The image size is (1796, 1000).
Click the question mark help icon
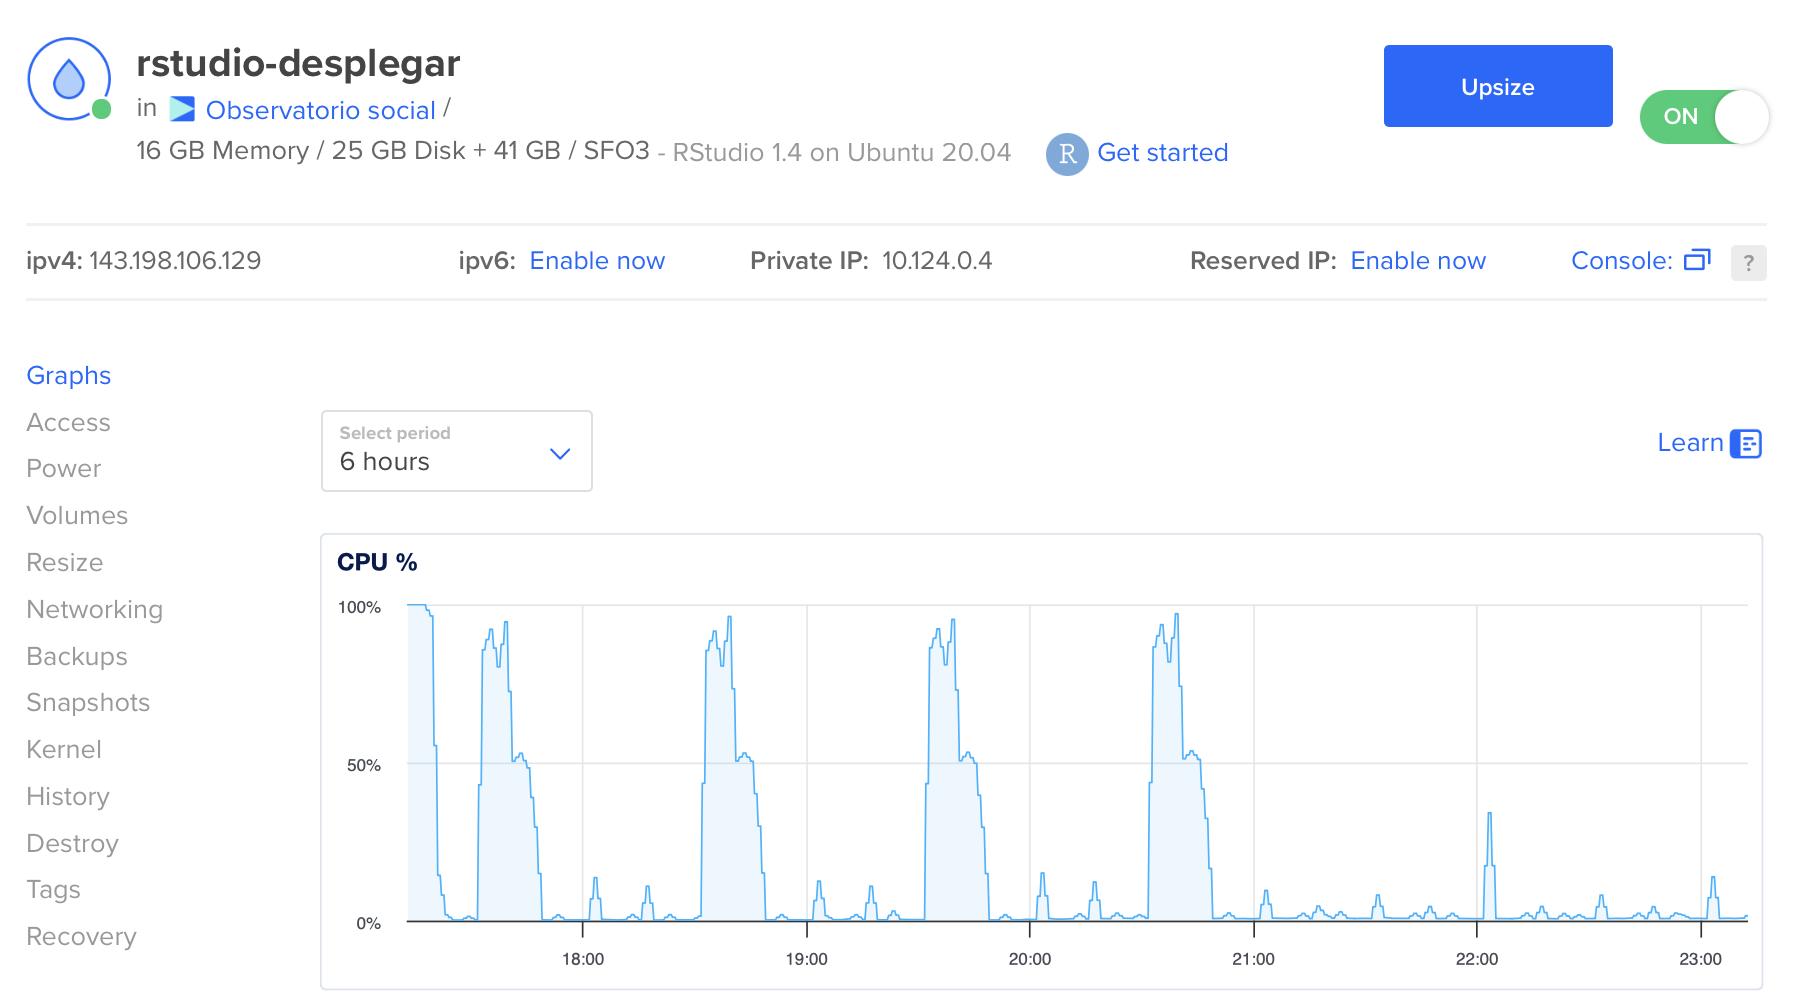(1748, 263)
